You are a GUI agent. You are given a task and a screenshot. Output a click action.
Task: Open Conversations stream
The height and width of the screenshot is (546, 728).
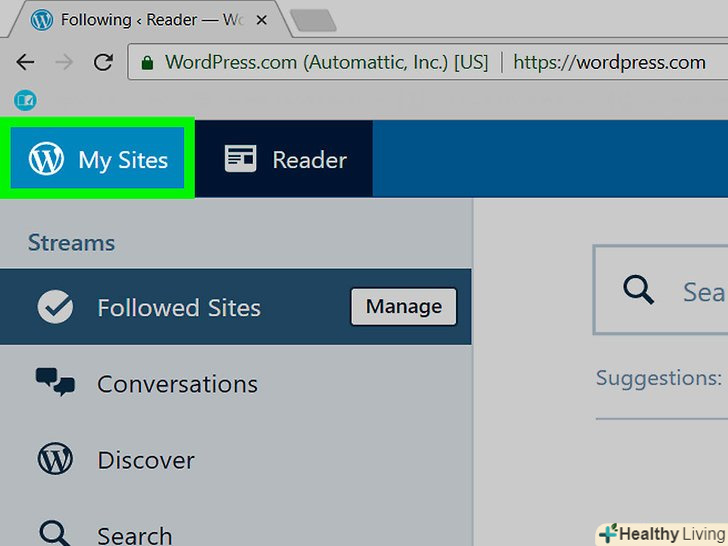click(235, 384)
